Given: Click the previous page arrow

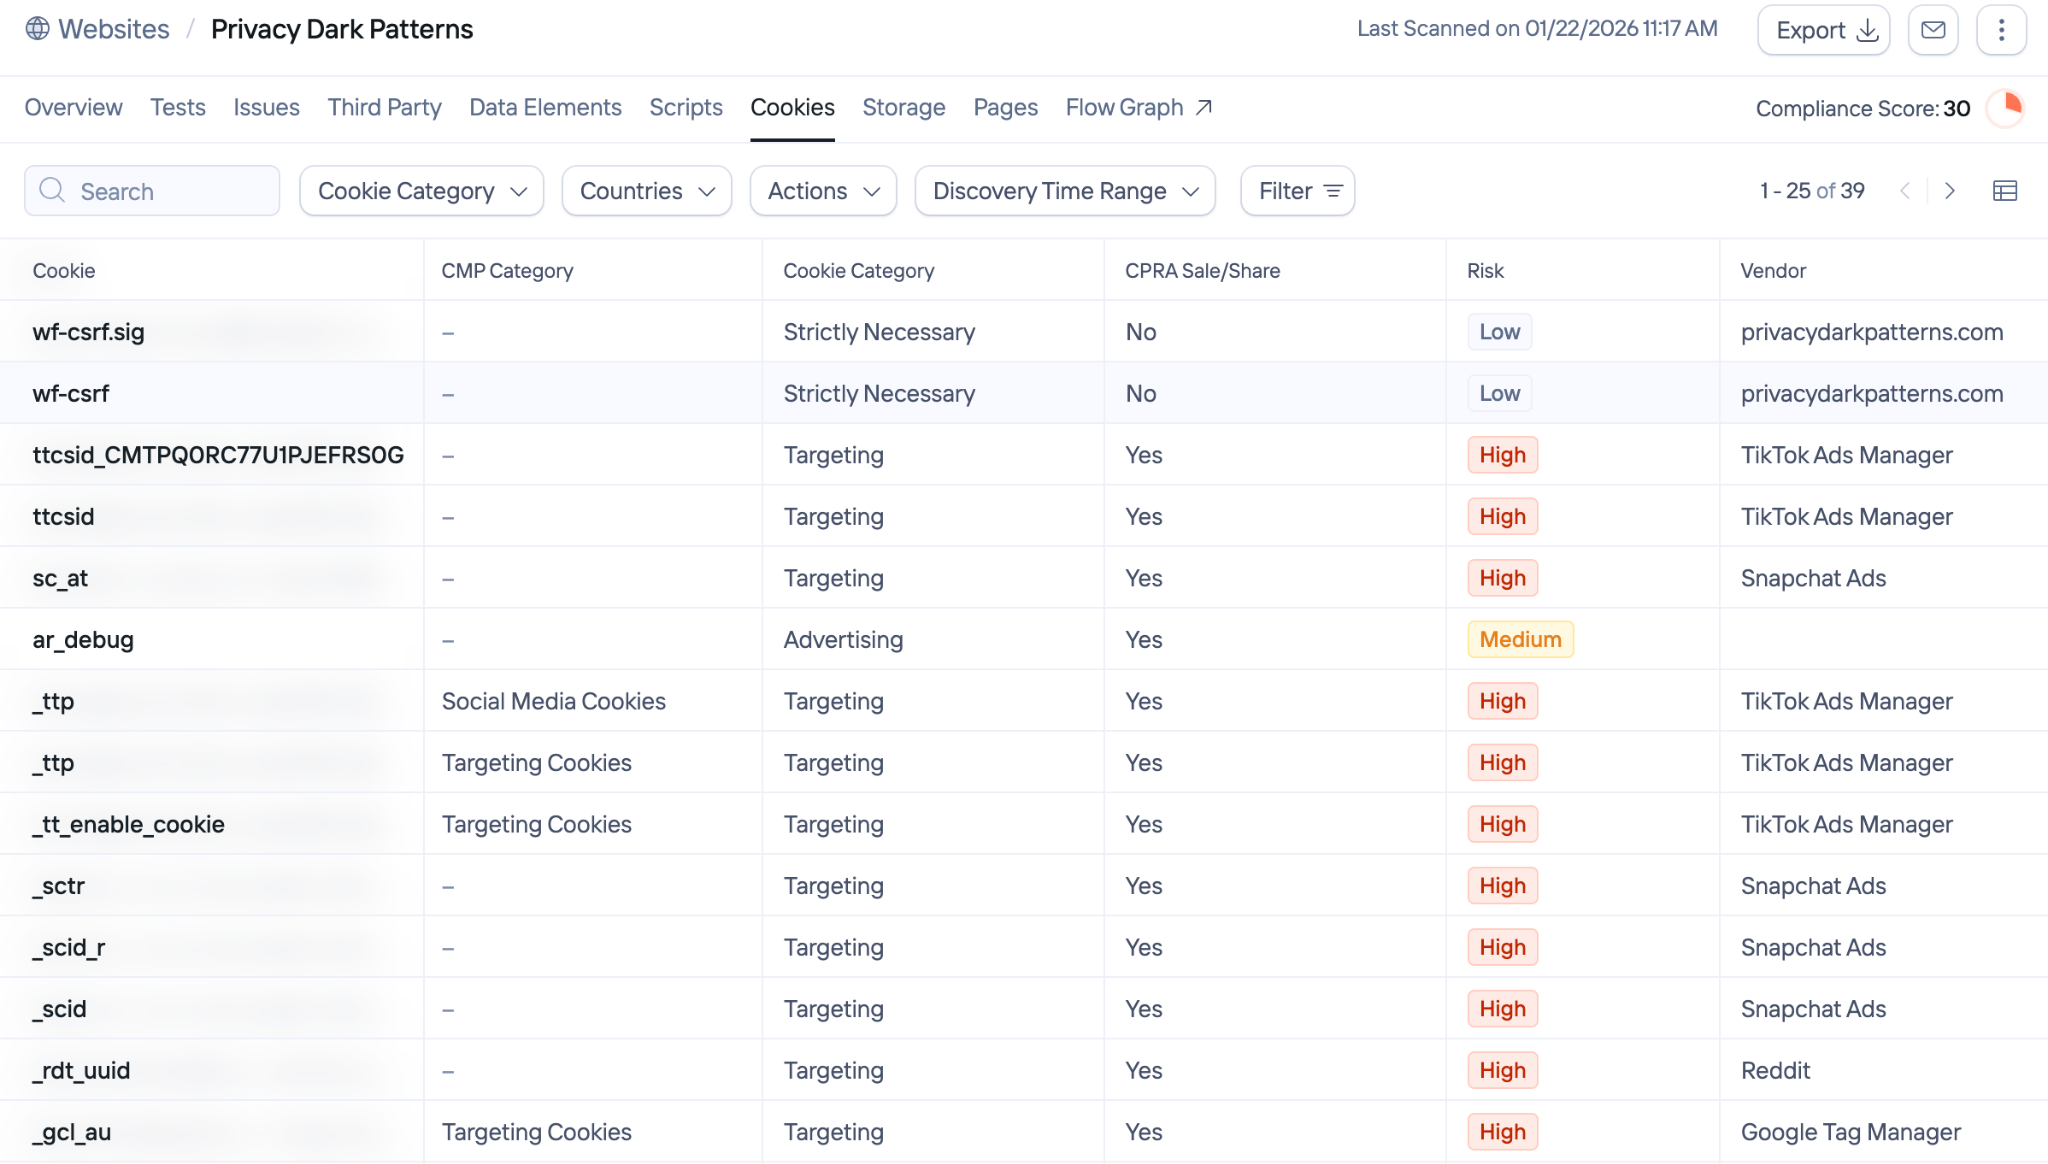Looking at the screenshot, I should [x=1905, y=191].
